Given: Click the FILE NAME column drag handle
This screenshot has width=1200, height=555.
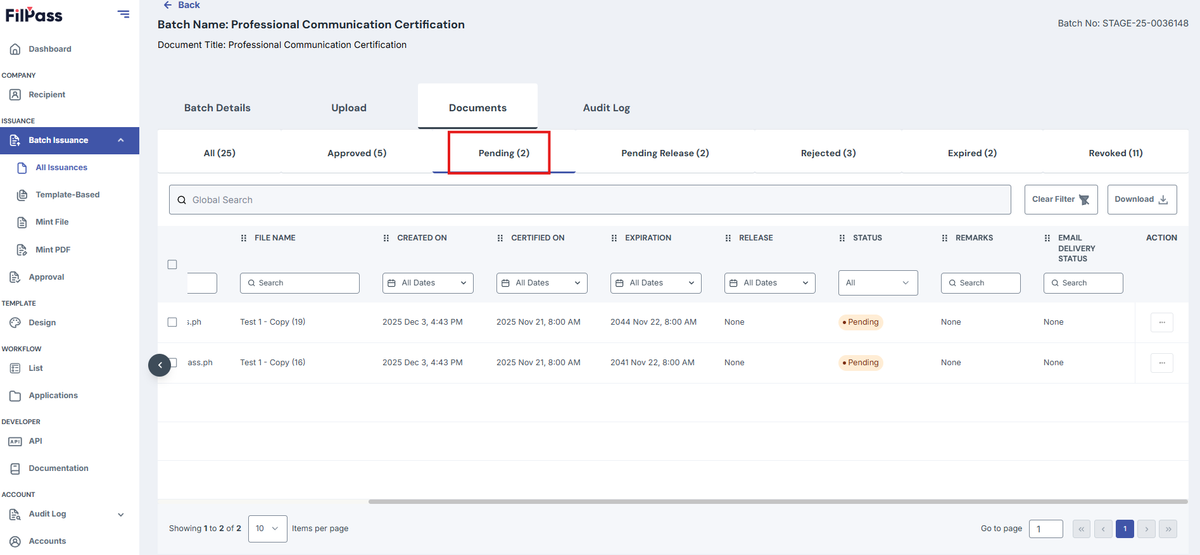Looking at the screenshot, I should click(x=244, y=238).
